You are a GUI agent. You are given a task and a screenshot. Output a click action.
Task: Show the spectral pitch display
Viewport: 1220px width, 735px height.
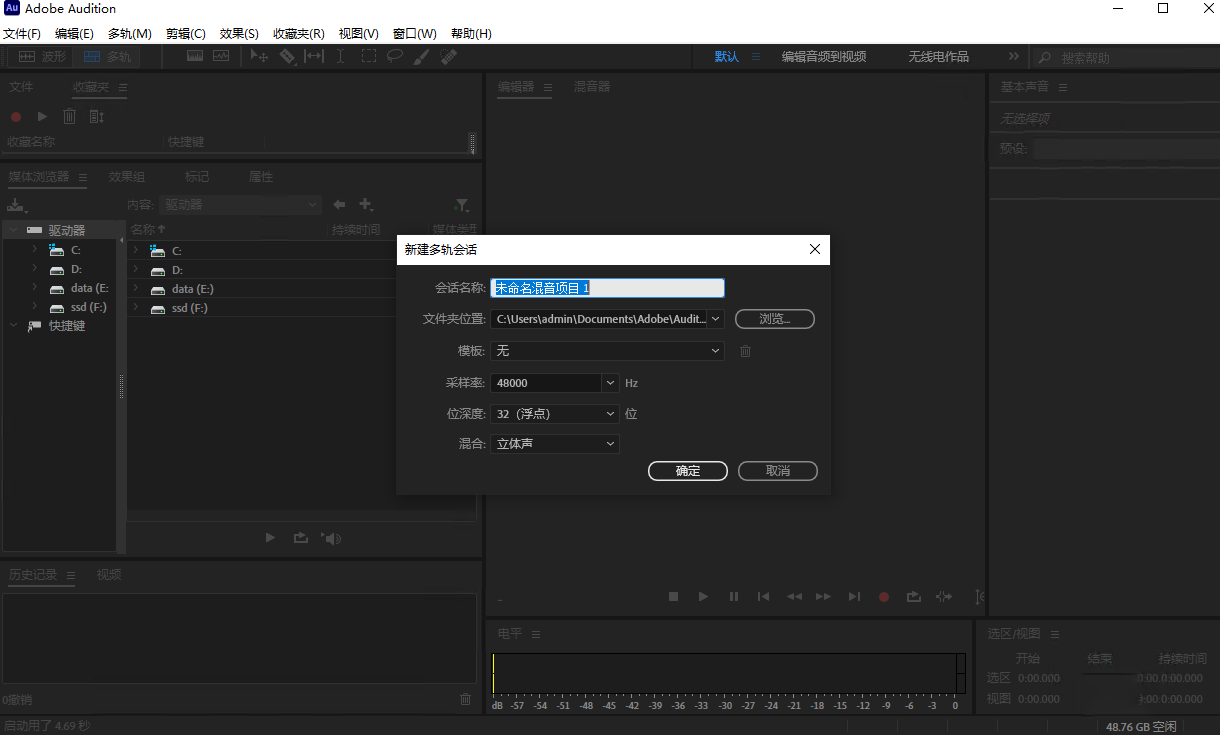coord(221,57)
